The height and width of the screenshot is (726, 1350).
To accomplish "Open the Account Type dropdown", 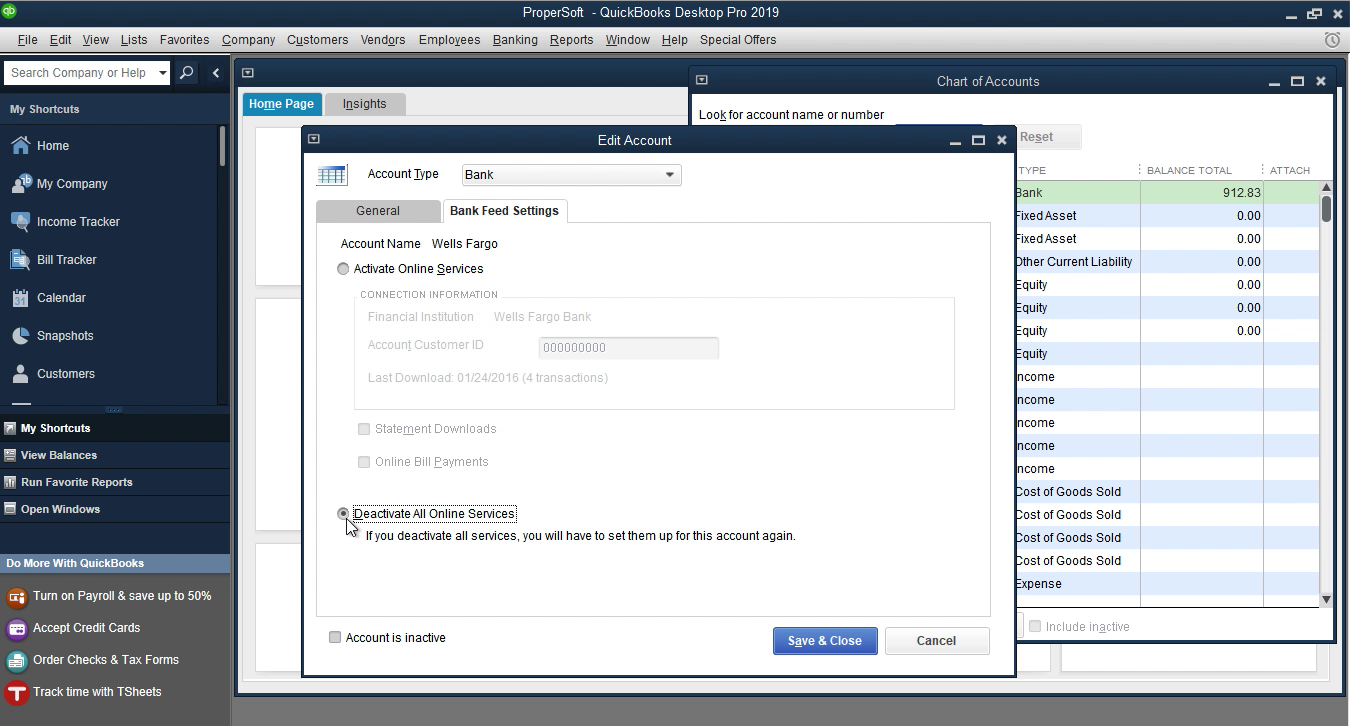I will click(x=572, y=175).
